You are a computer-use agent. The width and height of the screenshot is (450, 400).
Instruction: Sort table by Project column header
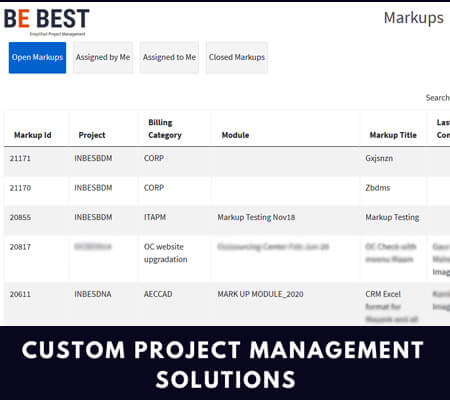(x=92, y=135)
